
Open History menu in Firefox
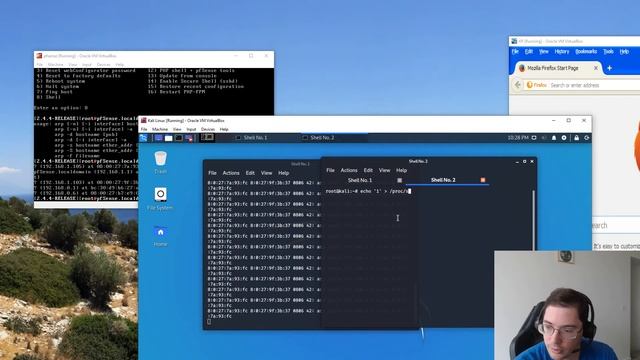coord(562,51)
